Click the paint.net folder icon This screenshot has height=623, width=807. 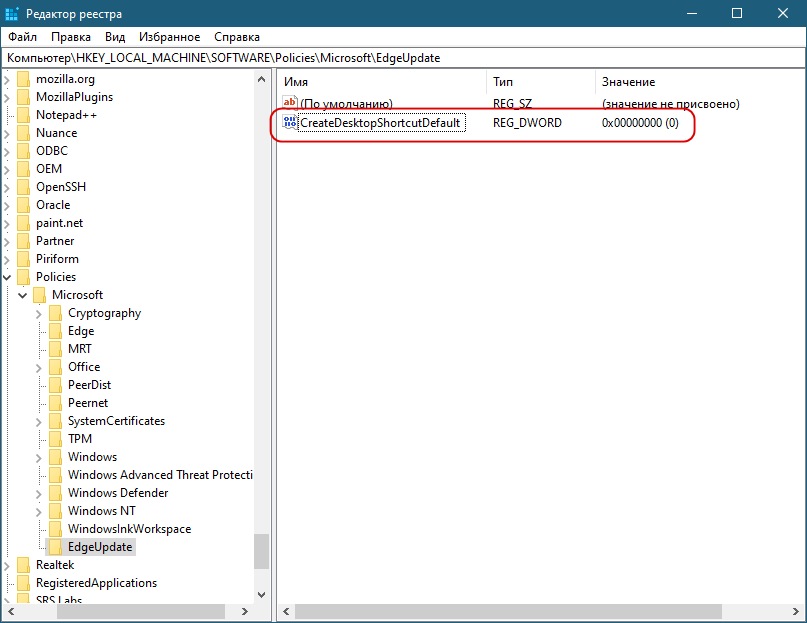[x=24, y=223]
